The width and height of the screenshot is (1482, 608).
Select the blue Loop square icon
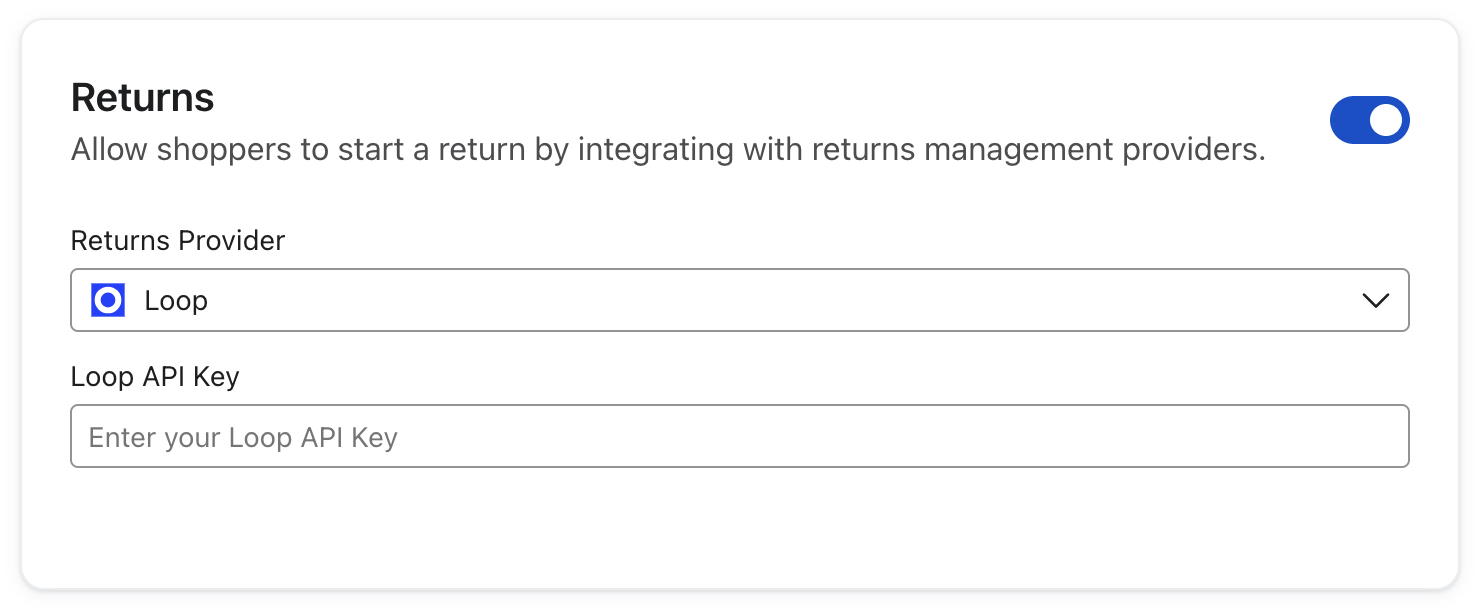tap(108, 300)
